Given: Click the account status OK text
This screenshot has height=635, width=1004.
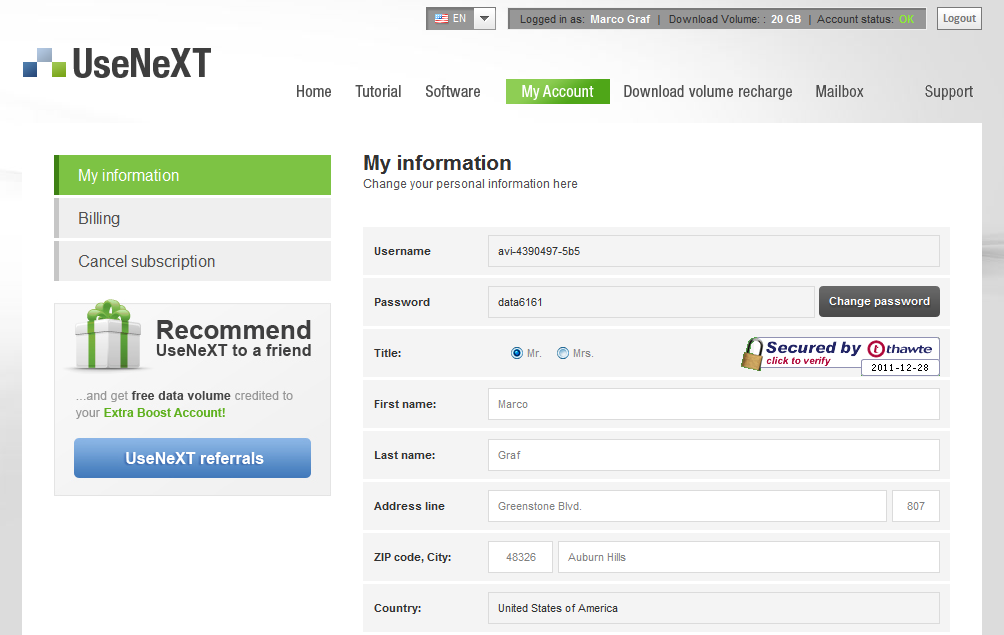Looking at the screenshot, I should coord(907,19).
